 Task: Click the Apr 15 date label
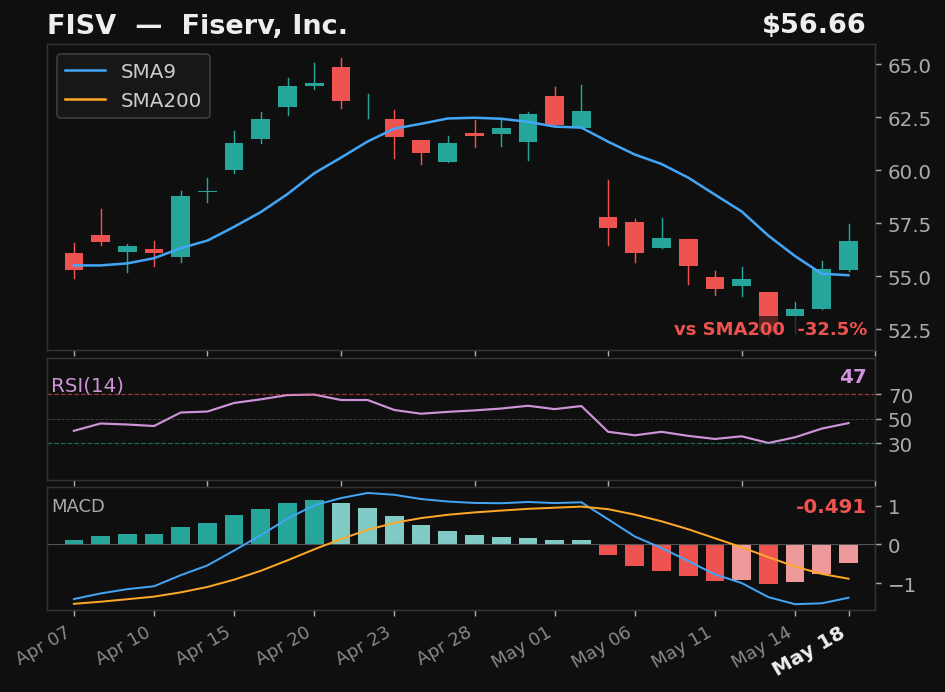(203, 646)
